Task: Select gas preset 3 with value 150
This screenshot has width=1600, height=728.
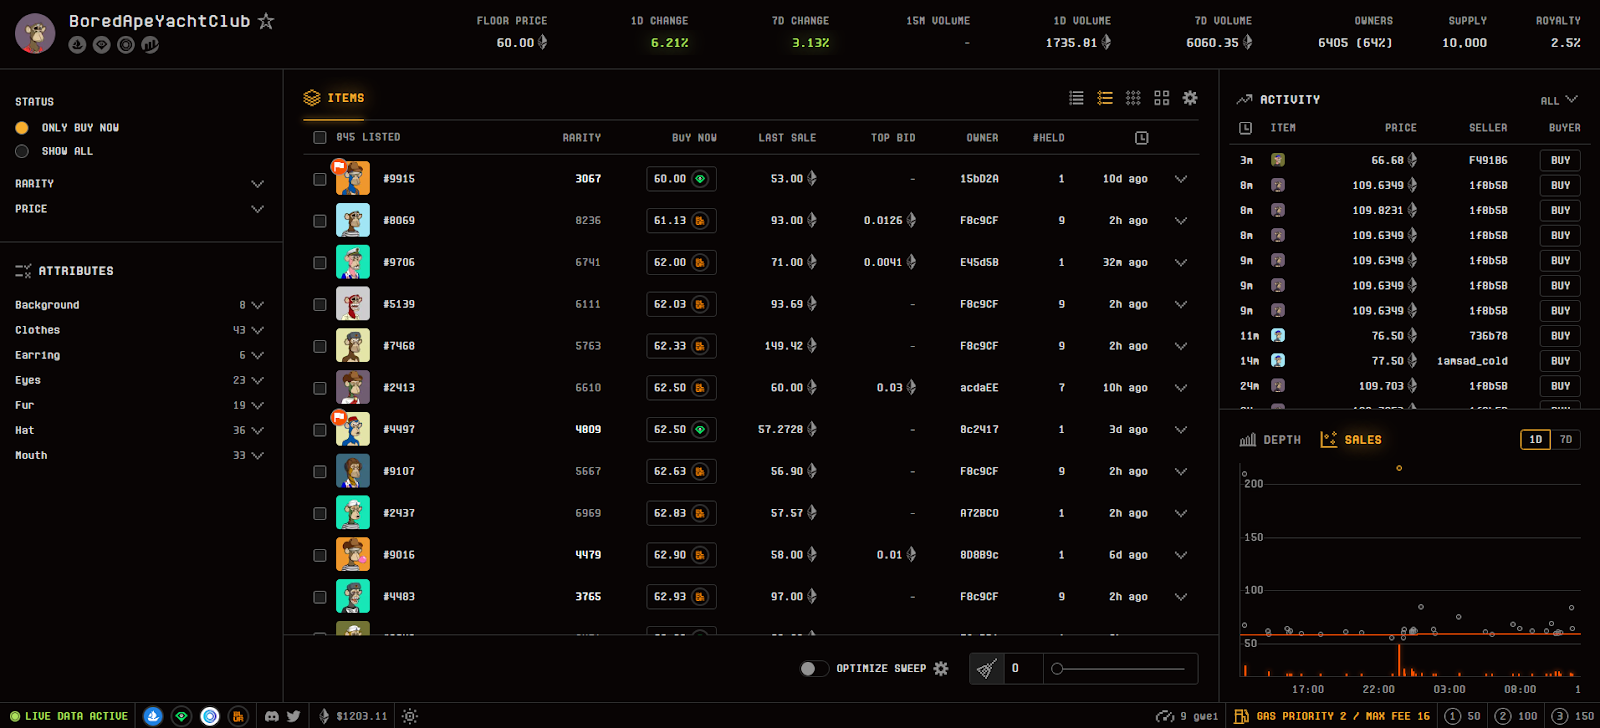Action: pyautogui.click(x=1574, y=716)
